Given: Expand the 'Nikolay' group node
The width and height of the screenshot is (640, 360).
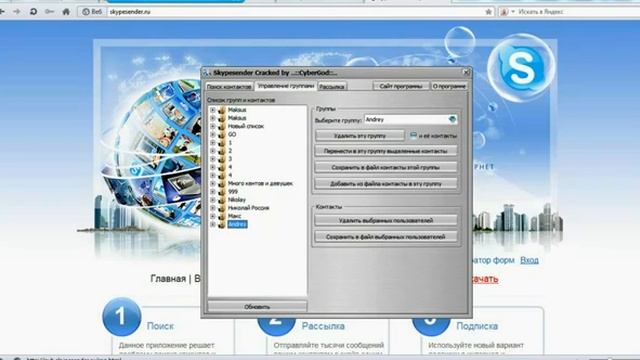Looking at the screenshot, I should pyautogui.click(x=213, y=200).
